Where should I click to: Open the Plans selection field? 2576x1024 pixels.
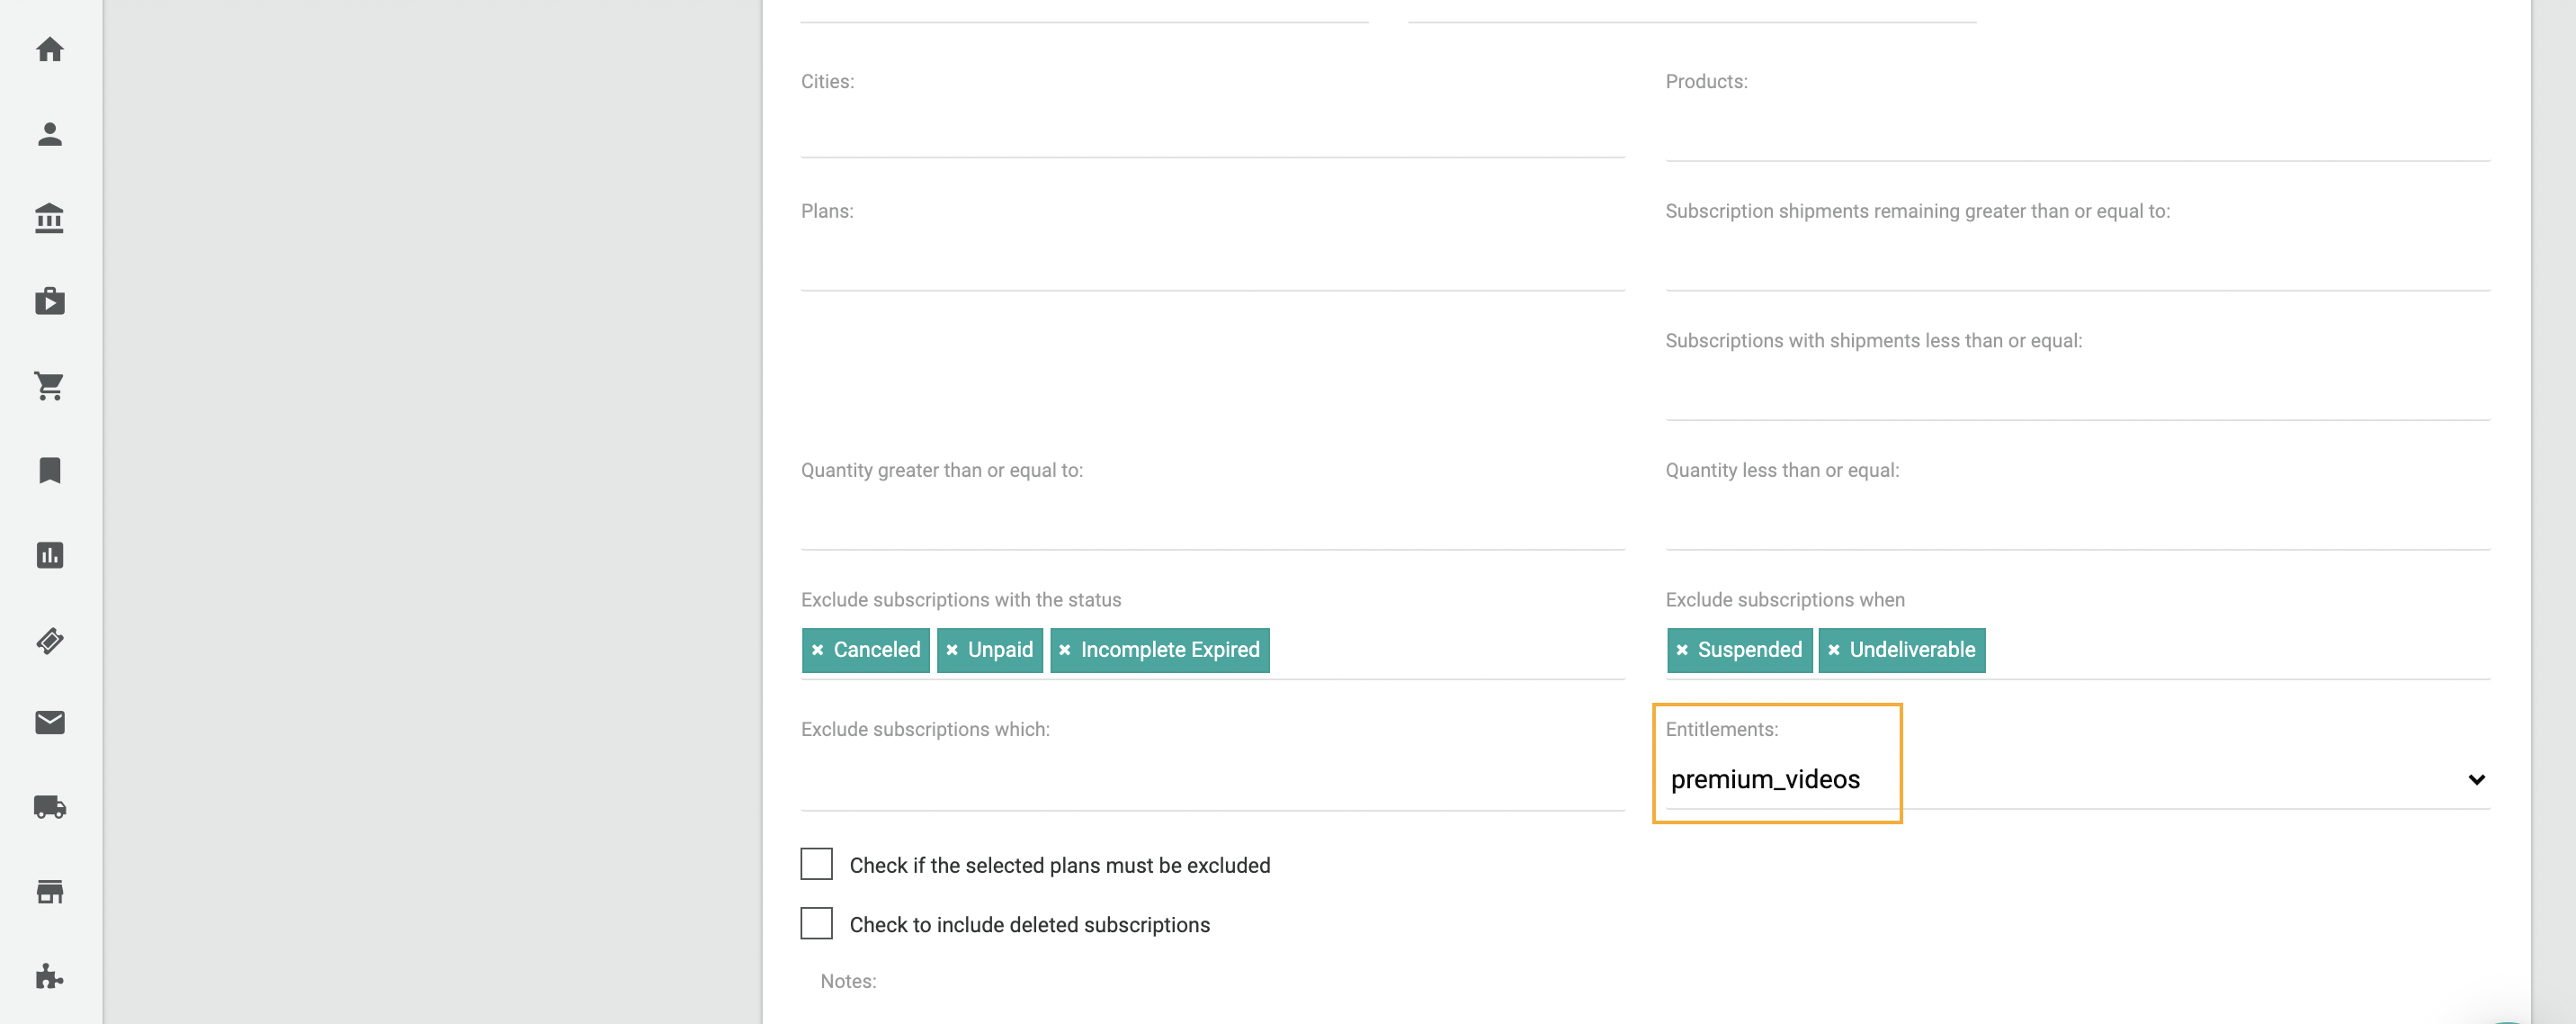click(1212, 262)
